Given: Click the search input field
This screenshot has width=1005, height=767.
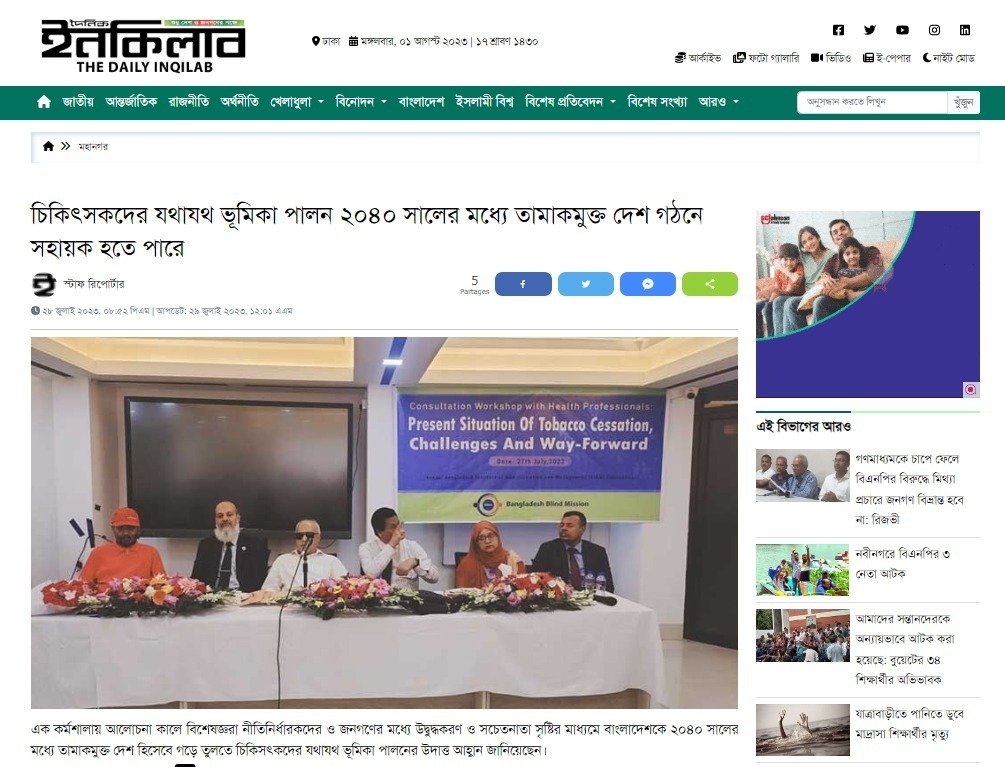Looking at the screenshot, I should tap(872, 103).
